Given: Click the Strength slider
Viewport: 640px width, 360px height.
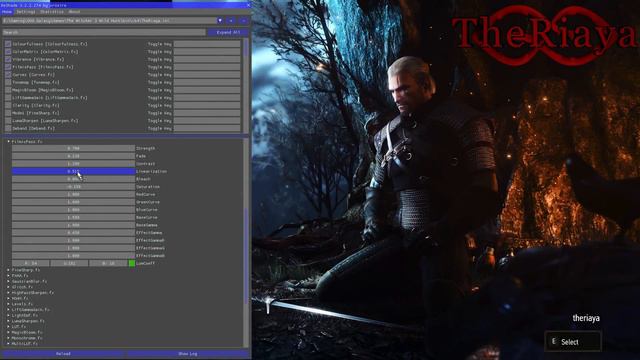Looking at the screenshot, I should pos(73,148).
